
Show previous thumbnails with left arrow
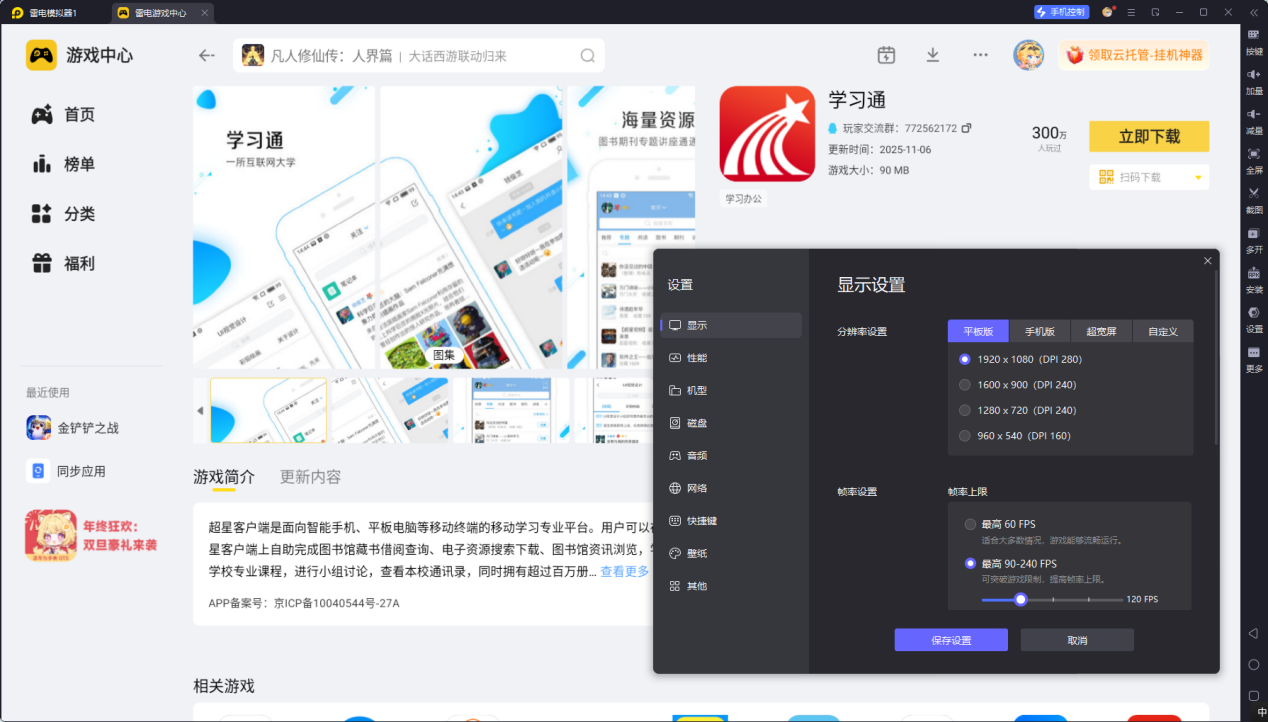(x=200, y=410)
